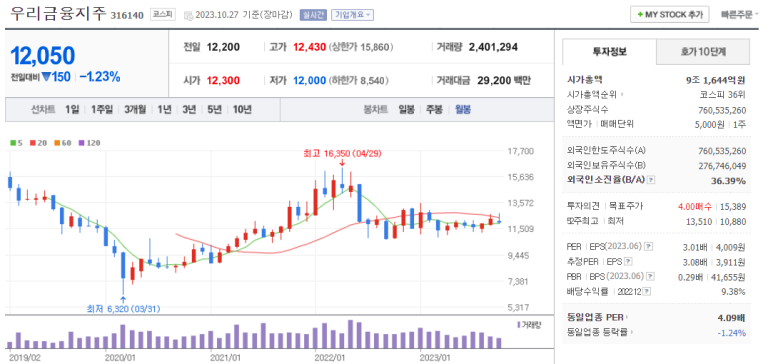Click the dividend yield 9.38%
773x364 pixels.
click(x=733, y=292)
